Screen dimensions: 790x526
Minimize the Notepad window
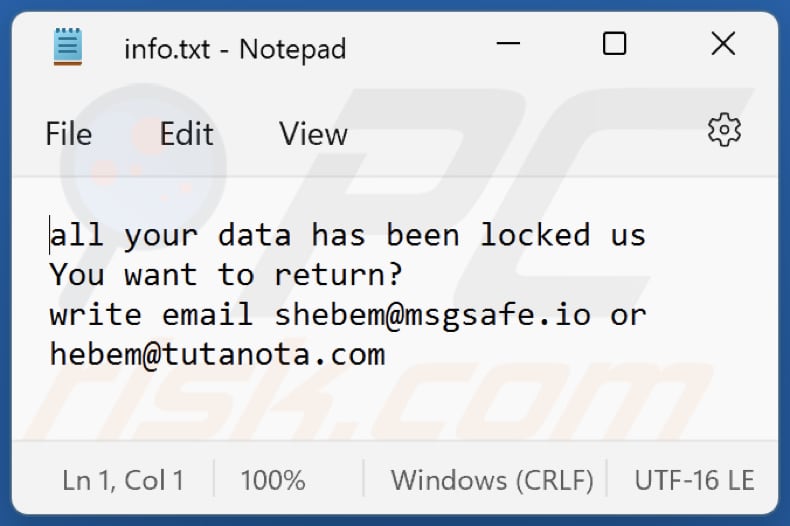[x=507, y=45]
